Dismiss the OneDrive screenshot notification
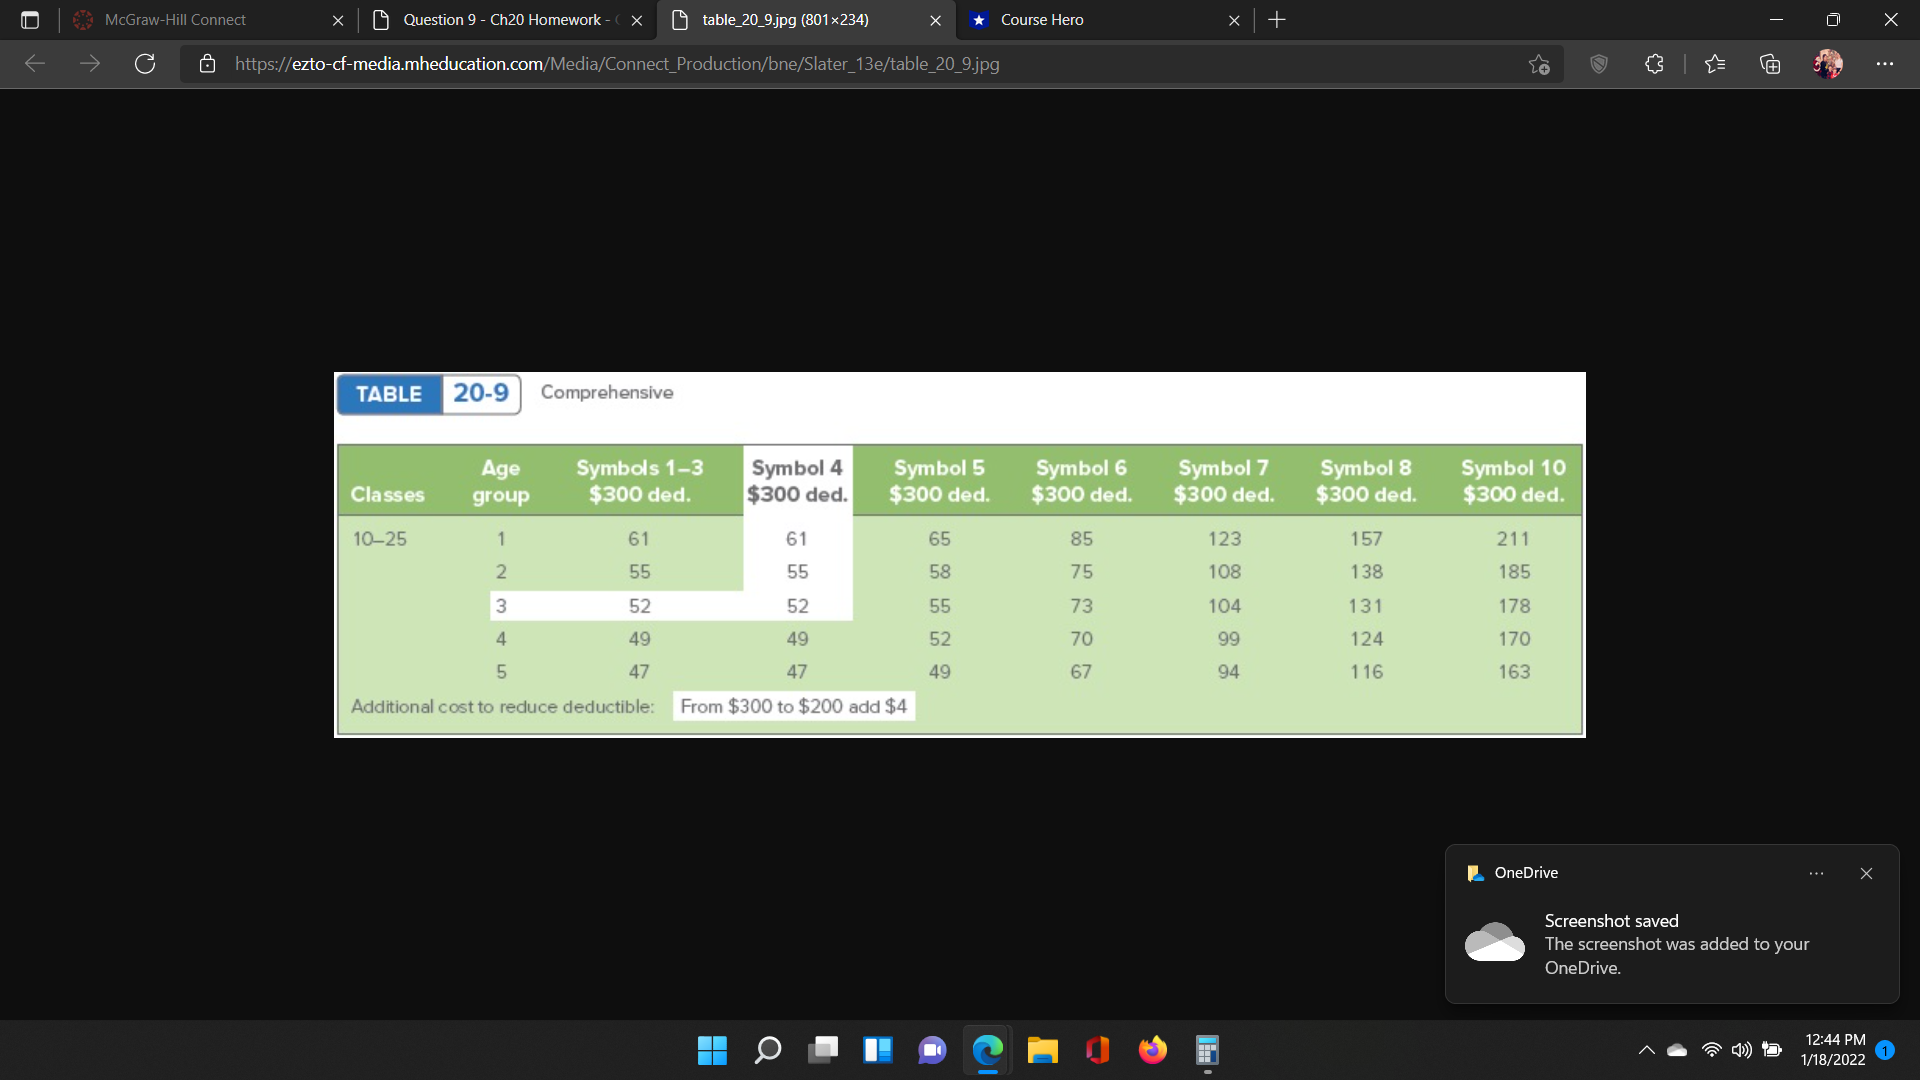 pyautogui.click(x=1866, y=873)
